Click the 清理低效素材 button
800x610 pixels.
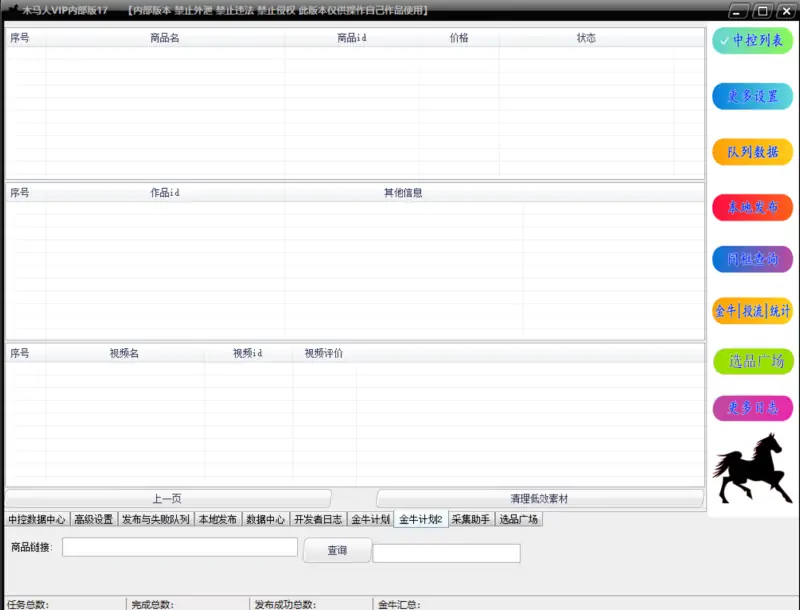click(x=539, y=498)
